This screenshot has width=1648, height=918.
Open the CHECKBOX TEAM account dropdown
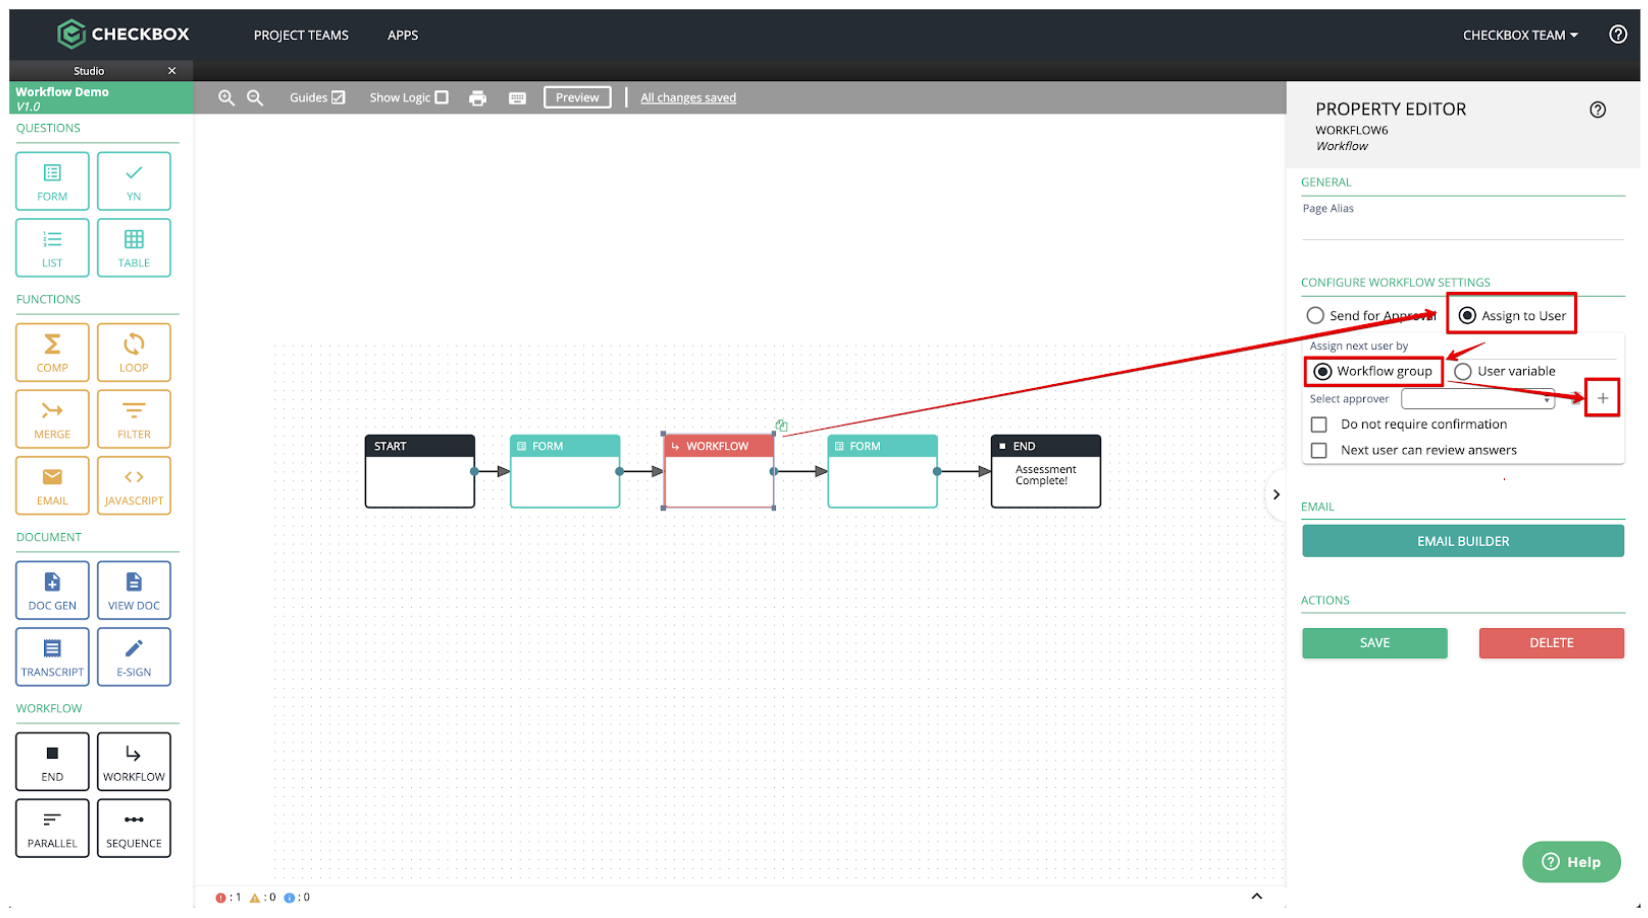click(1520, 35)
